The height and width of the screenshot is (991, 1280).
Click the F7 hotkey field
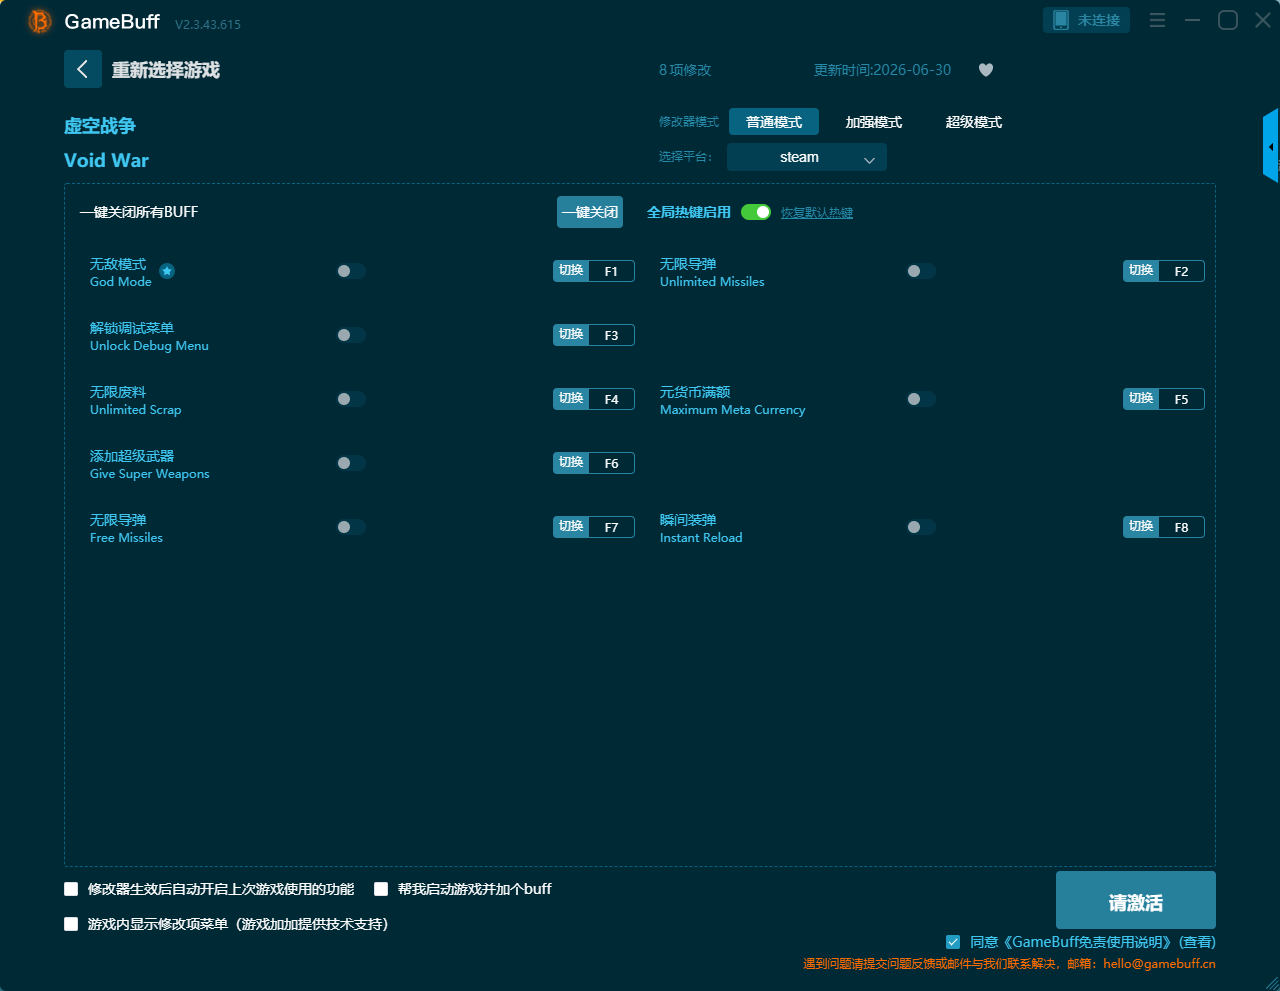click(x=611, y=527)
